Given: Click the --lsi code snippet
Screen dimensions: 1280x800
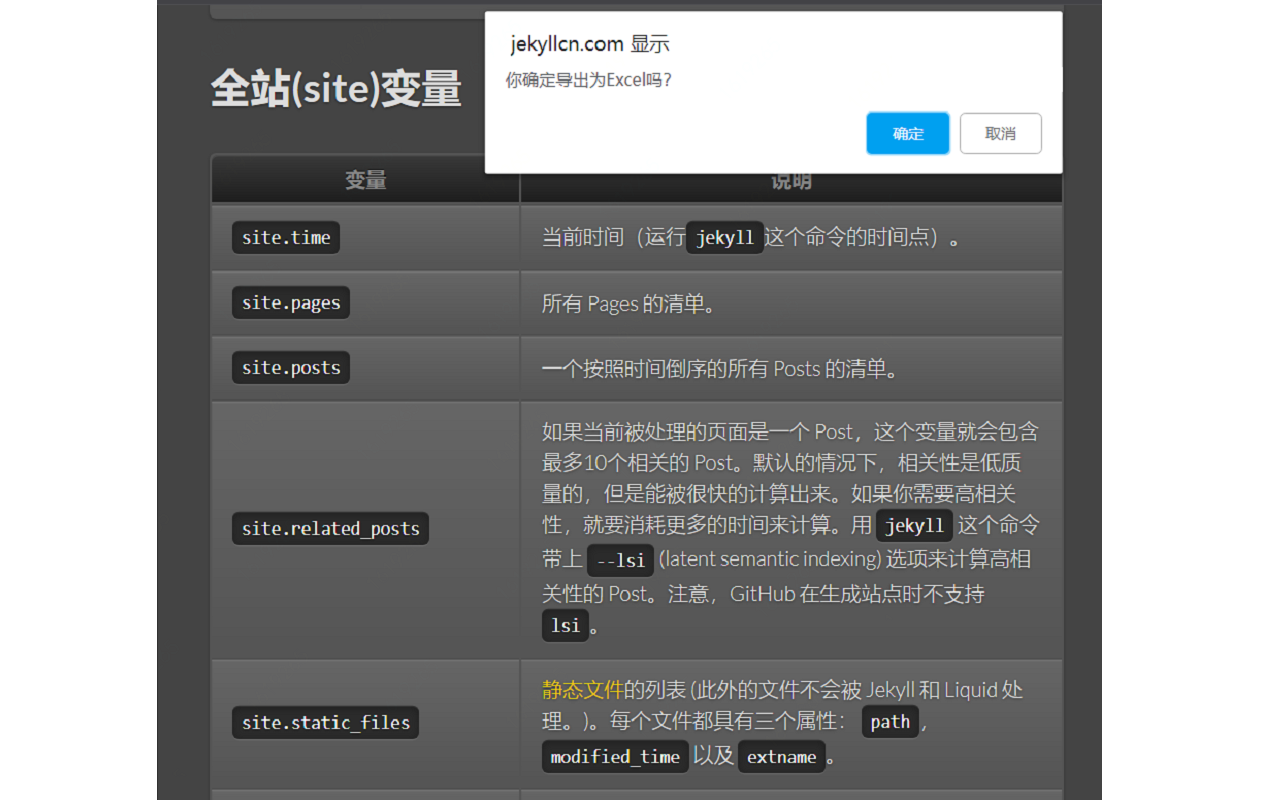Looking at the screenshot, I should pyautogui.click(x=620, y=560).
